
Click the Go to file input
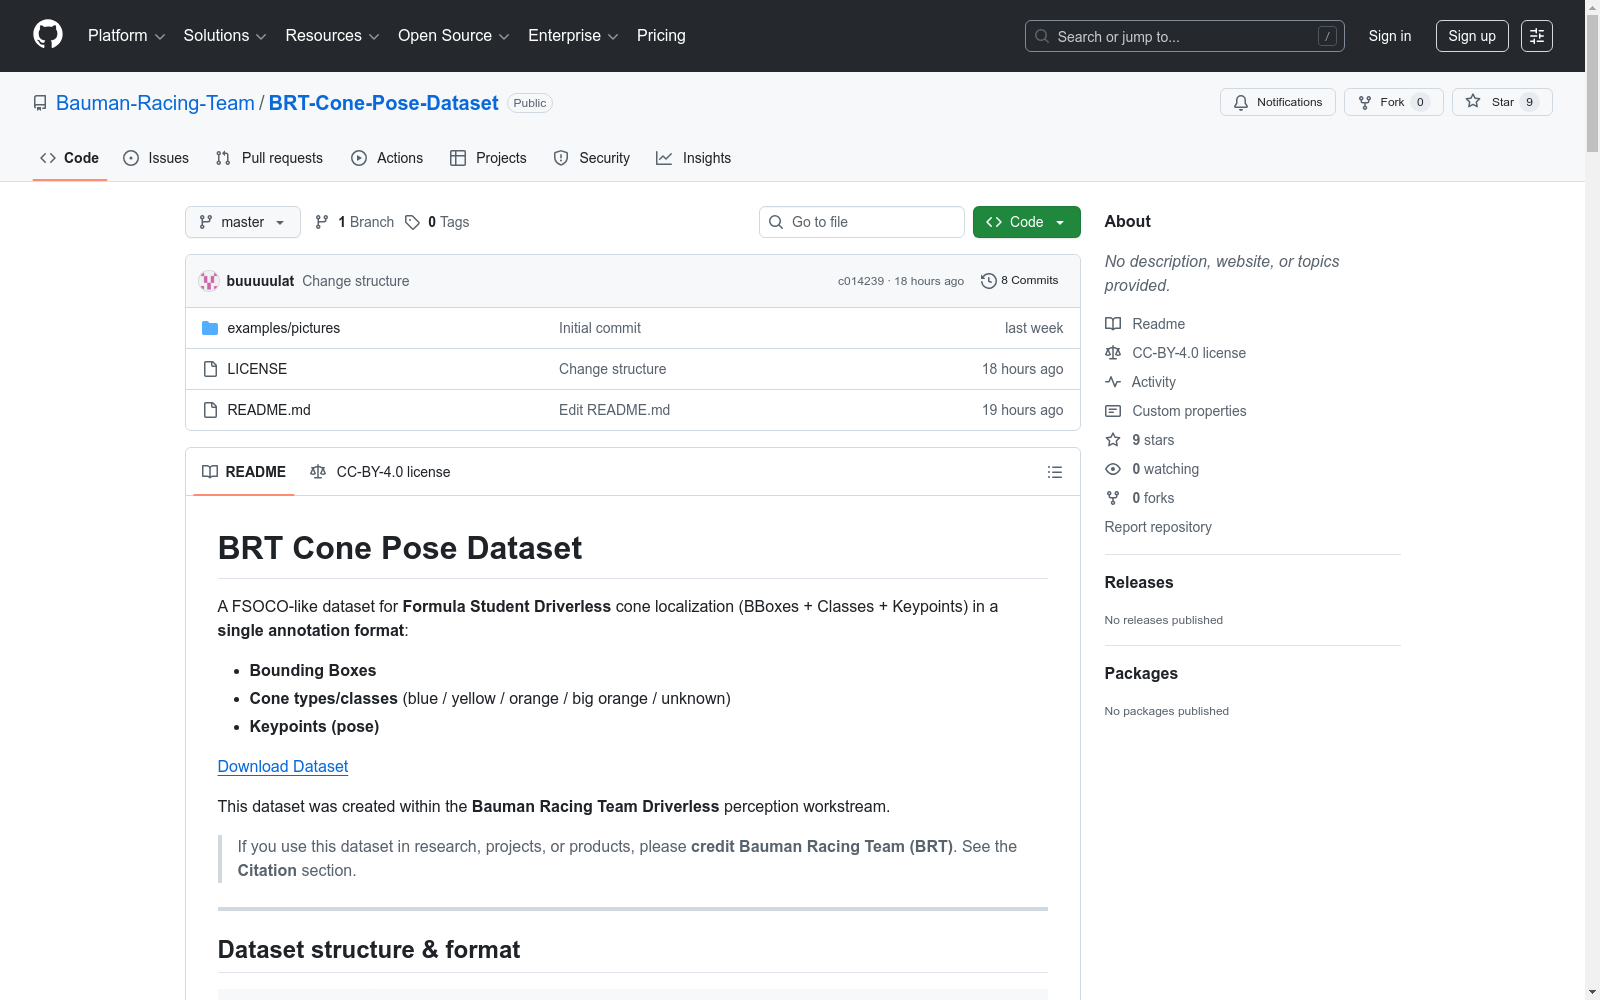(862, 222)
